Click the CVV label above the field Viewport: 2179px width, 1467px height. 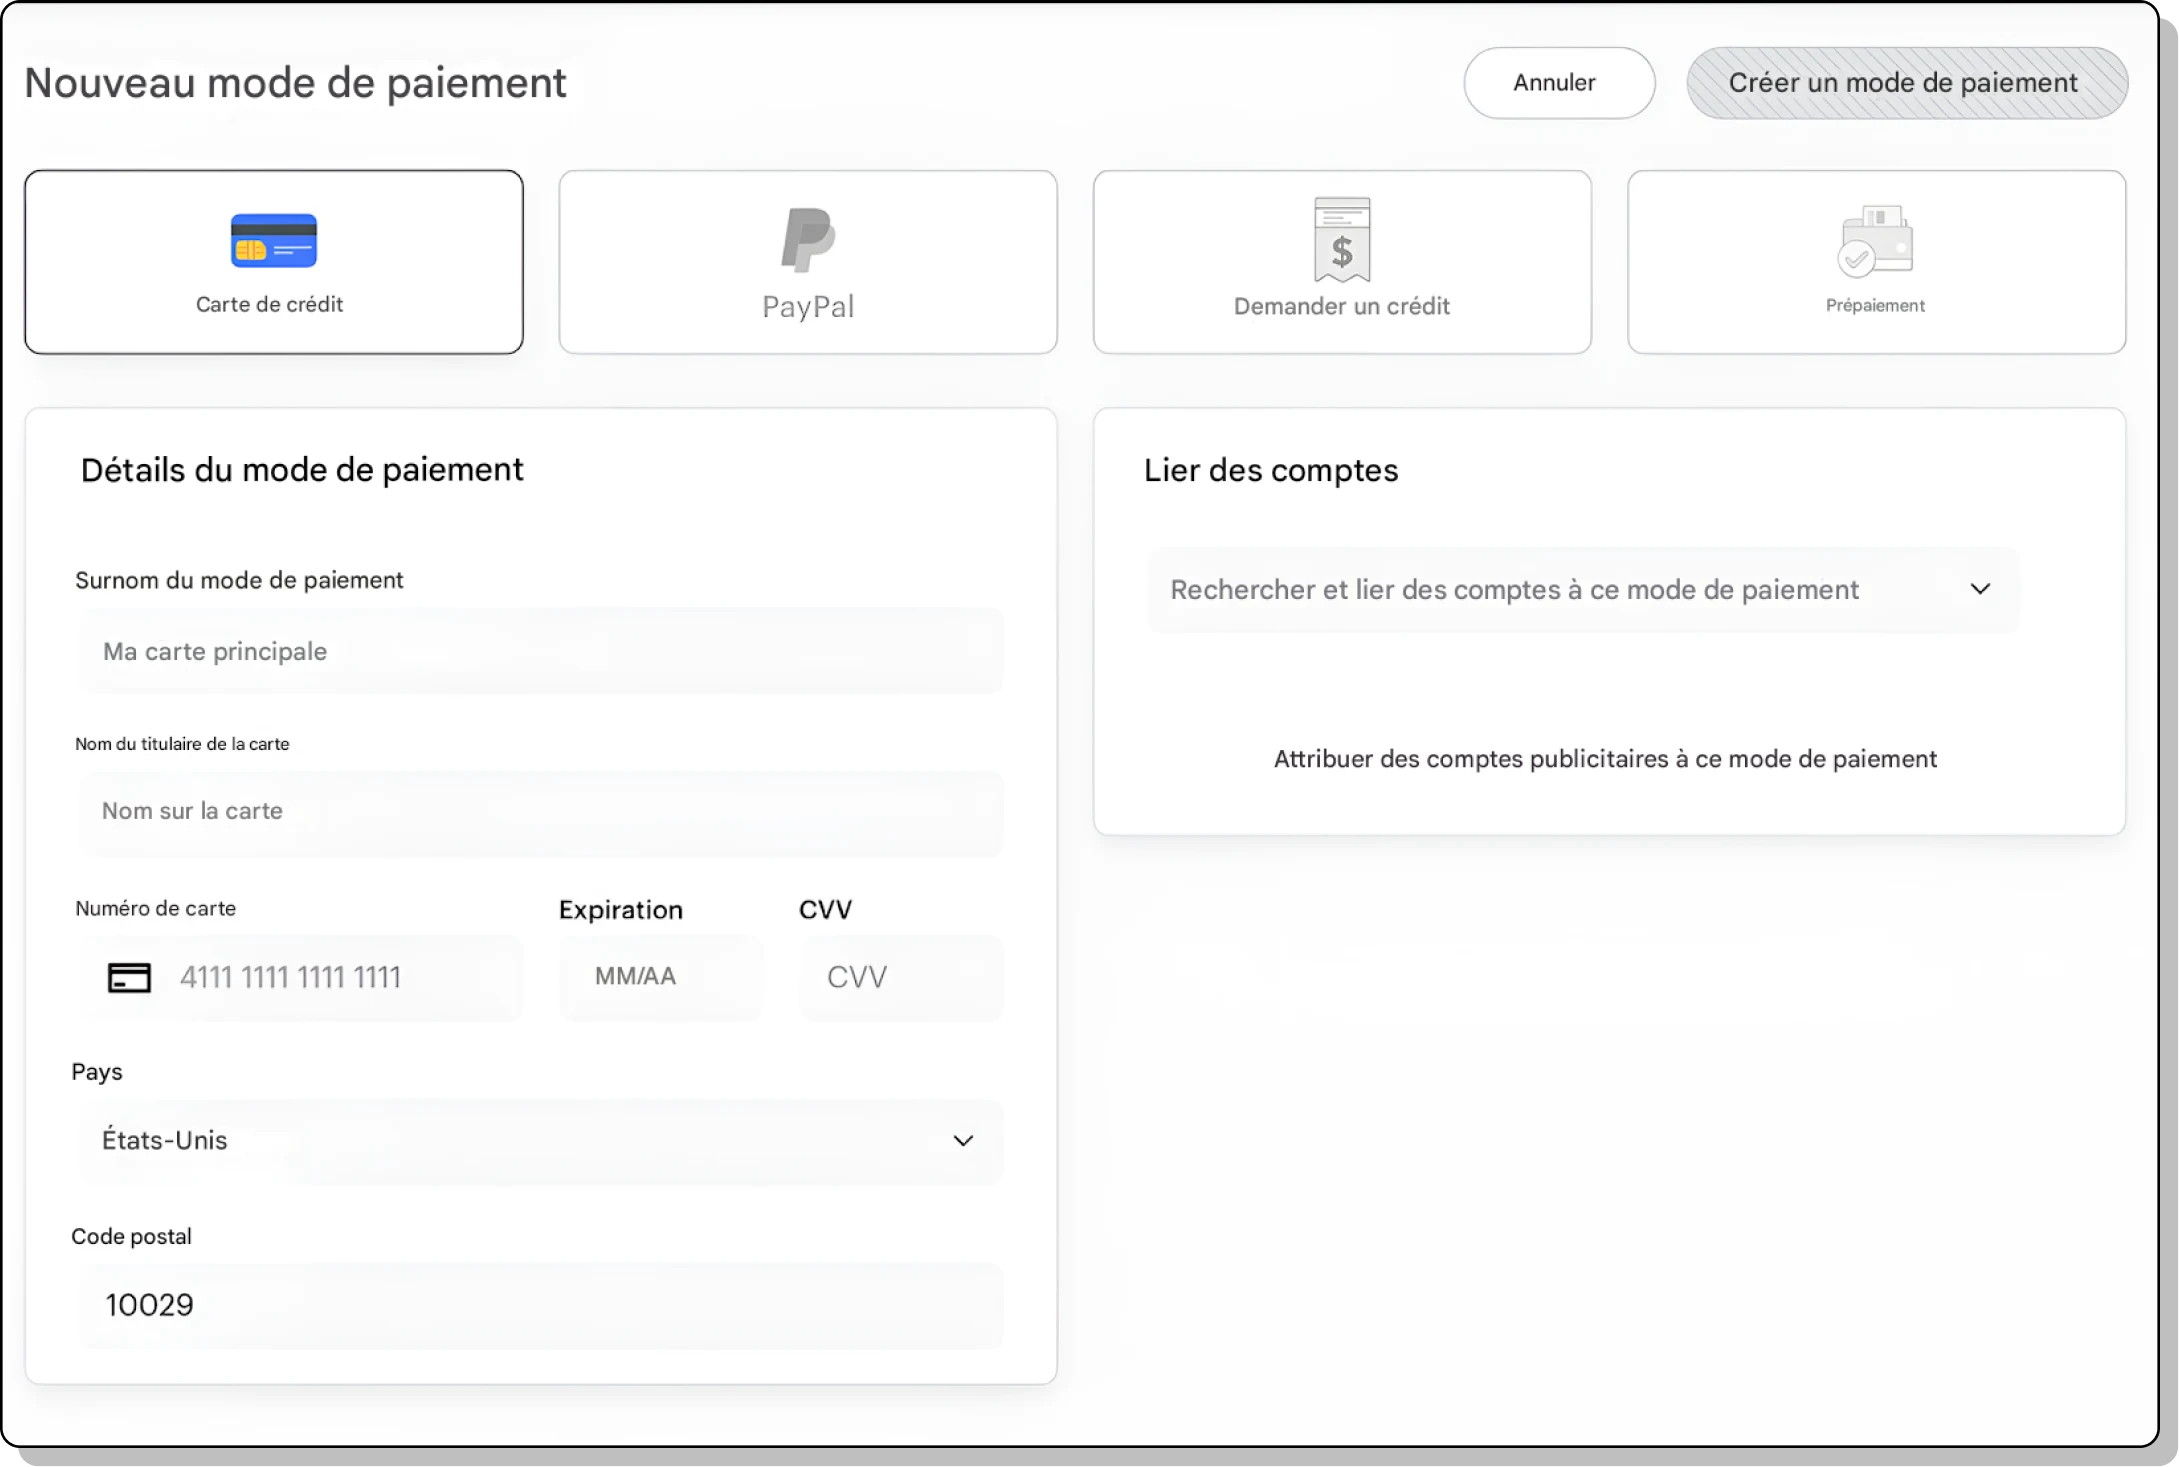pos(825,910)
